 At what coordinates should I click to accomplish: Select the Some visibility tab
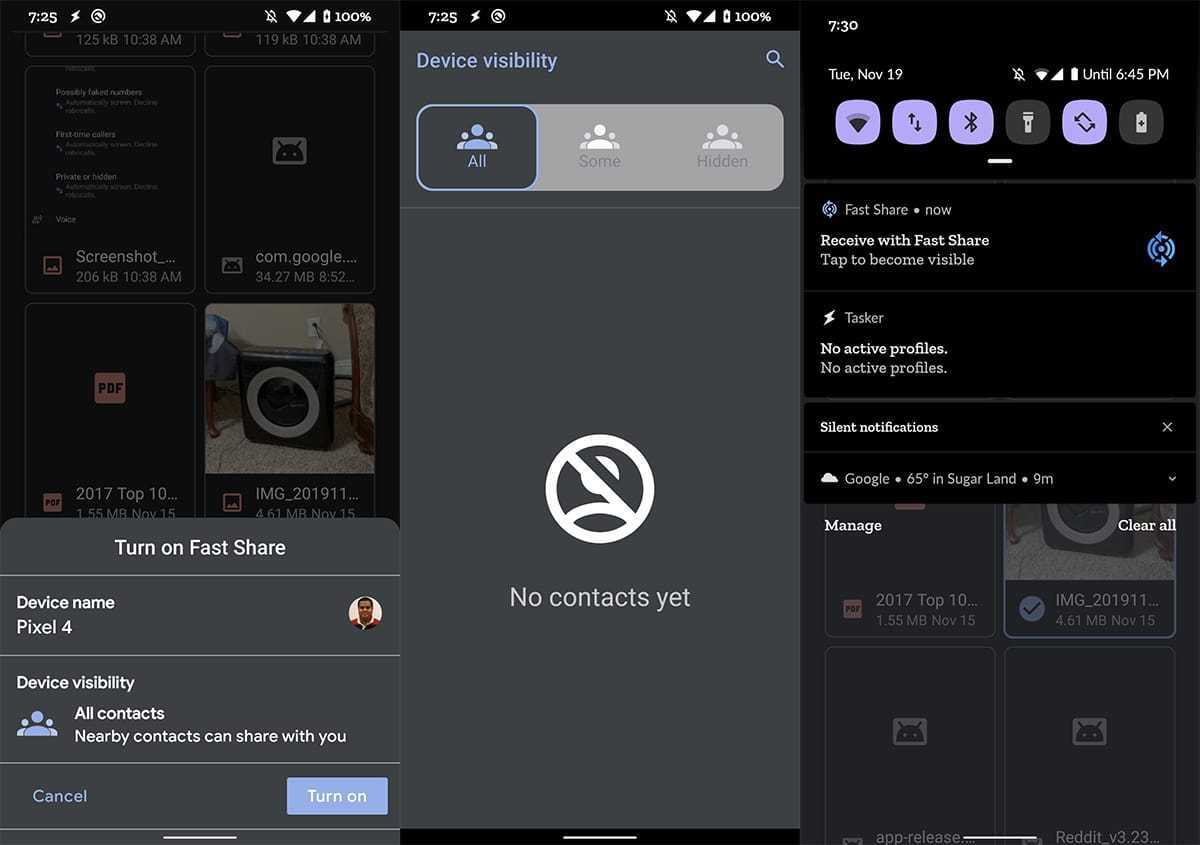pos(599,147)
